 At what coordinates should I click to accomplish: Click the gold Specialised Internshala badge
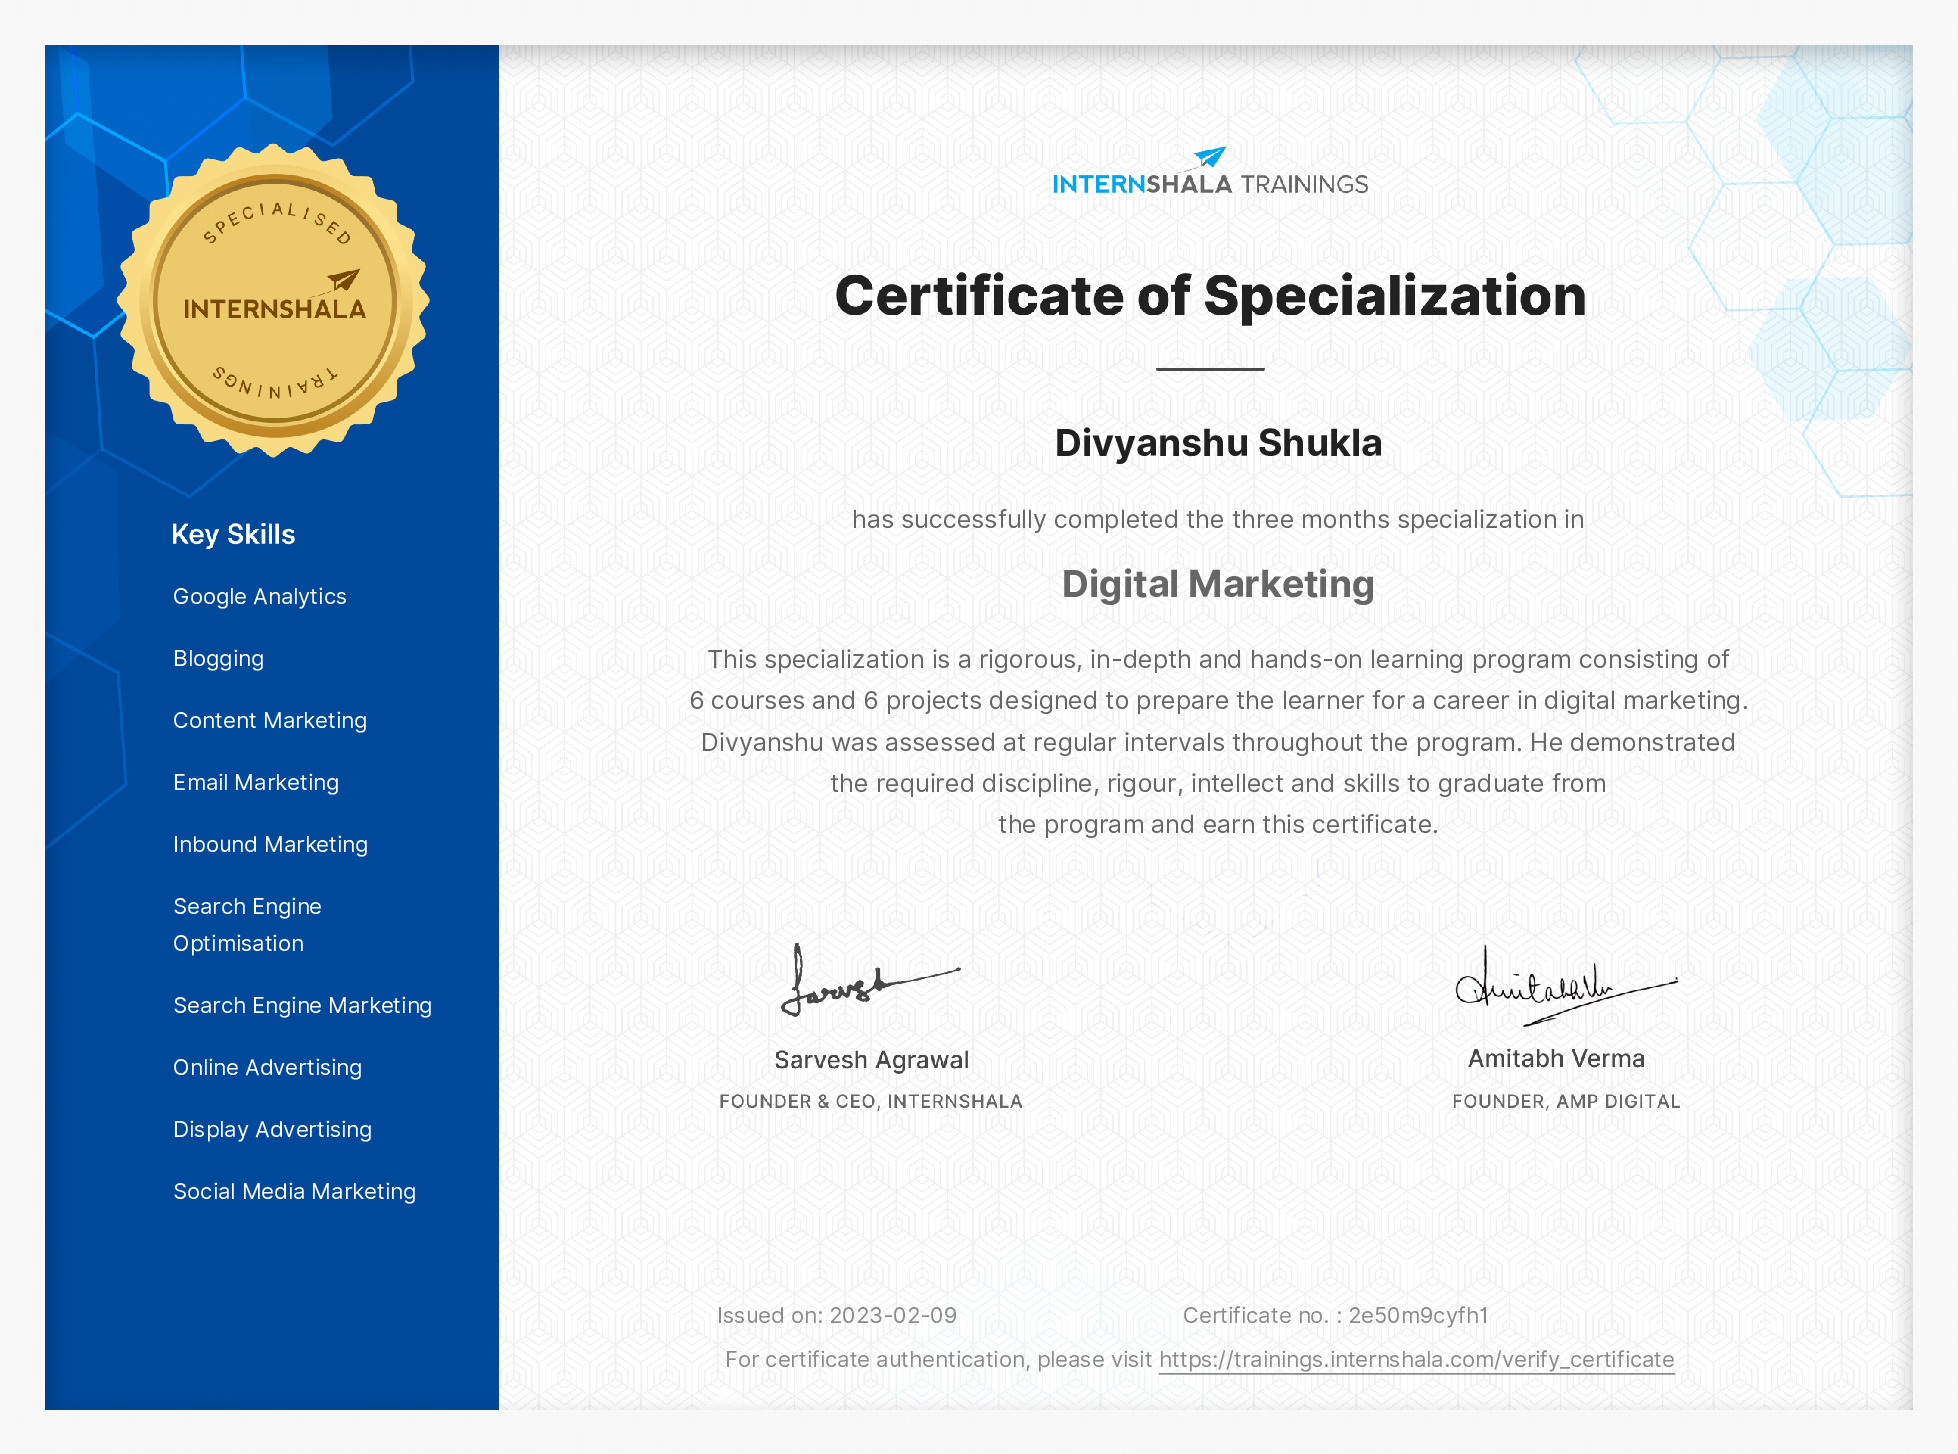click(273, 300)
